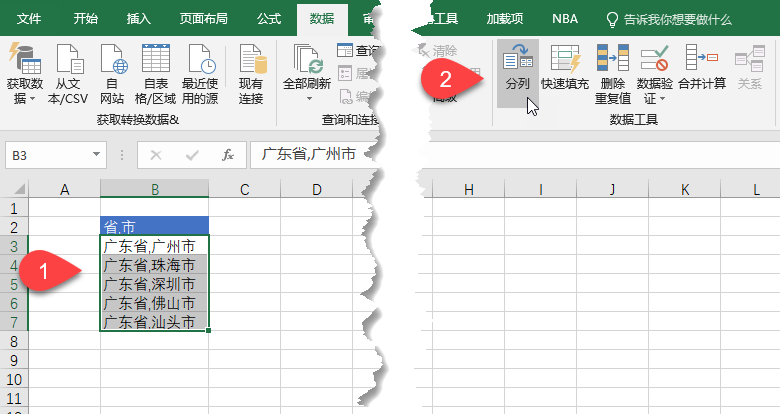Open the 页面布局 ribbon tab

click(x=202, y=19)
